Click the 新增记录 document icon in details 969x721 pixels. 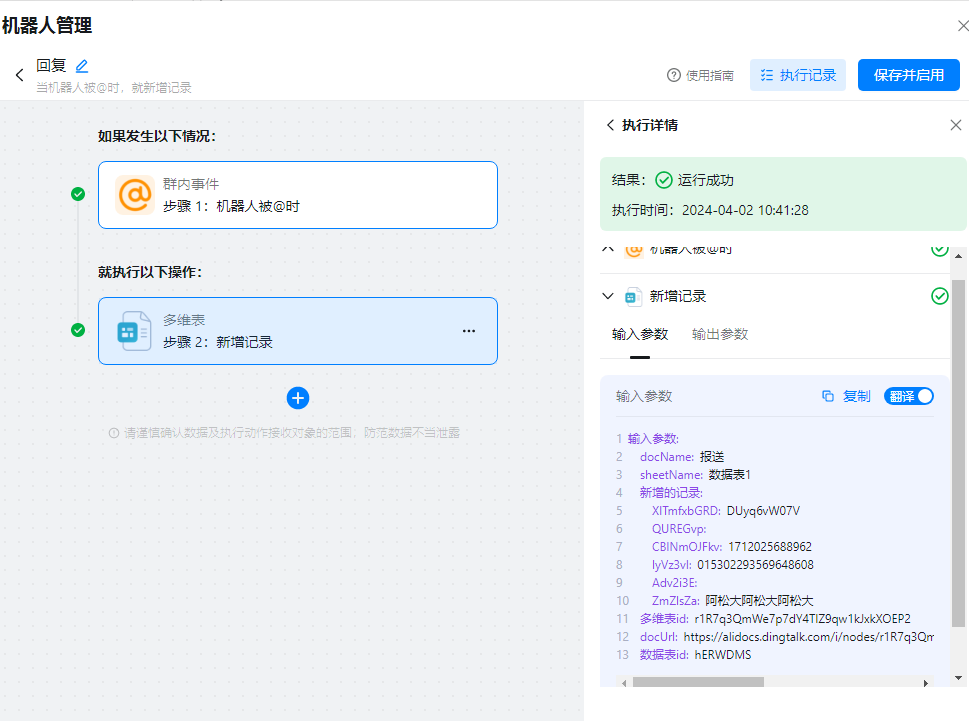pos(633,297)
